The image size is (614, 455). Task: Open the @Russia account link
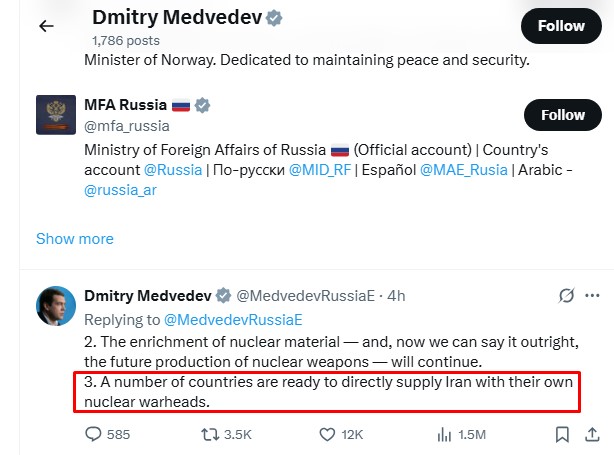point(174,169)
